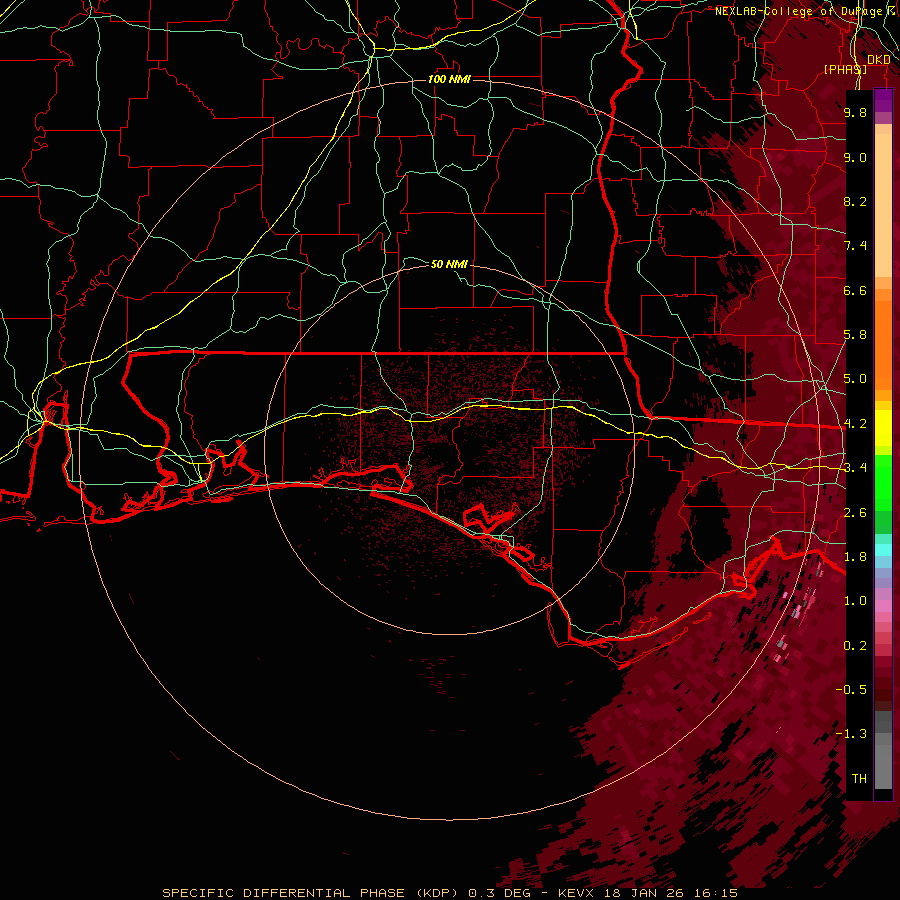This screenshot has width=900, height=900.
Task: Click the bright yellow segment of the color bar
Action: (883, 428)
